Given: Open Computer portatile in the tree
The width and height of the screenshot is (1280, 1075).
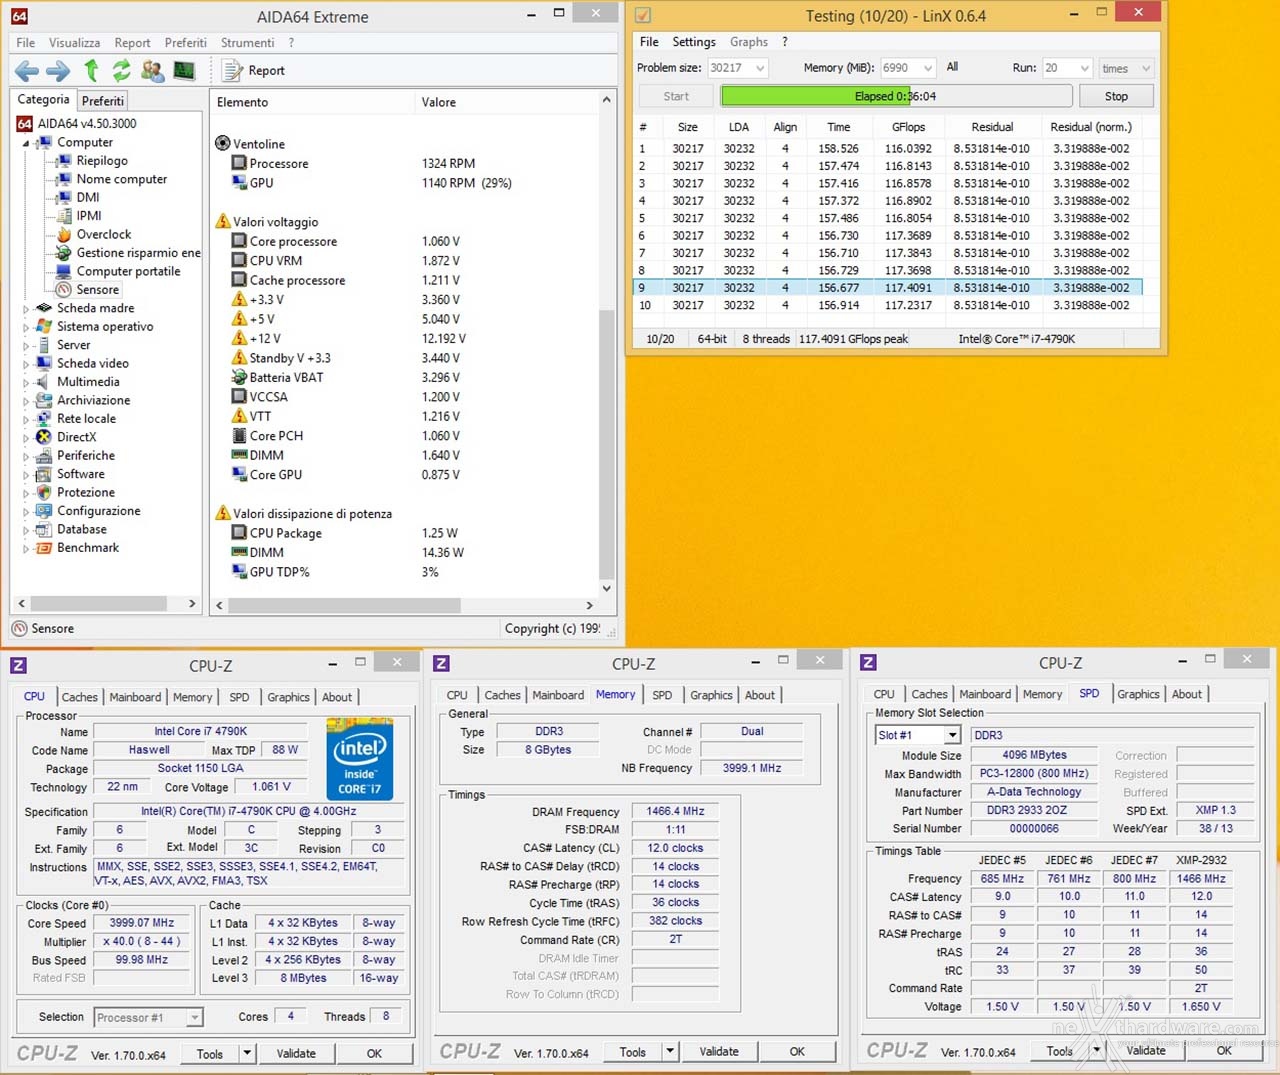Looking at the screenshot, I should click(x=128, y=271).
